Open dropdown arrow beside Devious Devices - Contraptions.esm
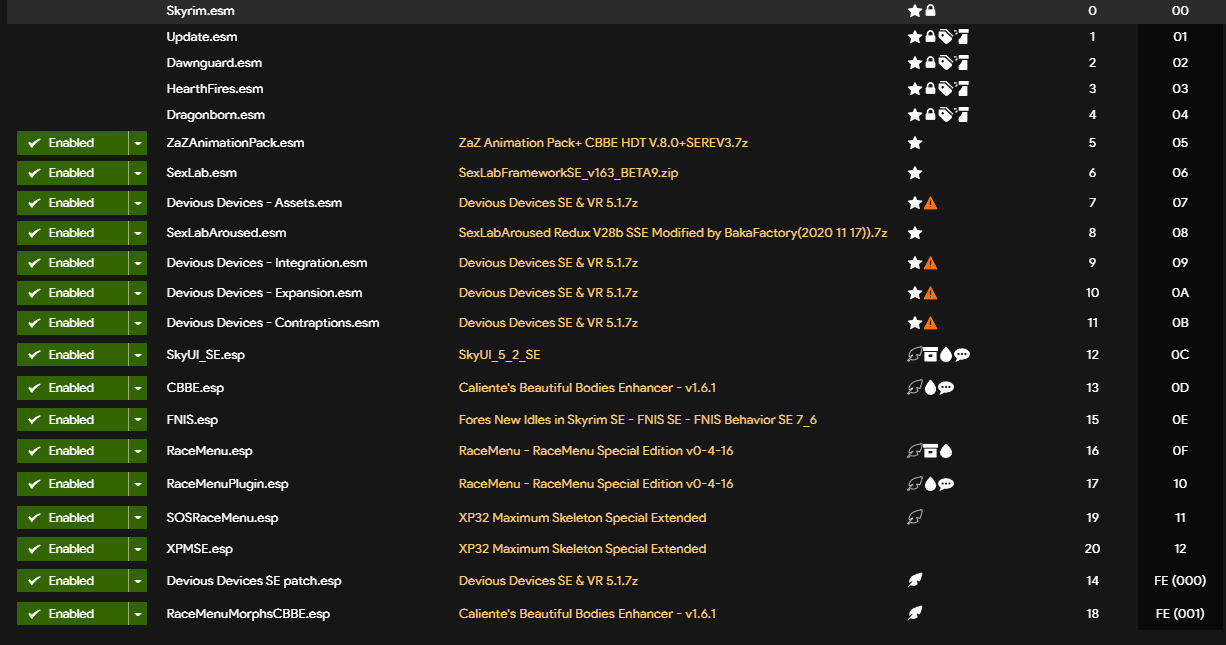This screenshot has height=645, width=1226. pyautogui.click(x=138, y=323)
